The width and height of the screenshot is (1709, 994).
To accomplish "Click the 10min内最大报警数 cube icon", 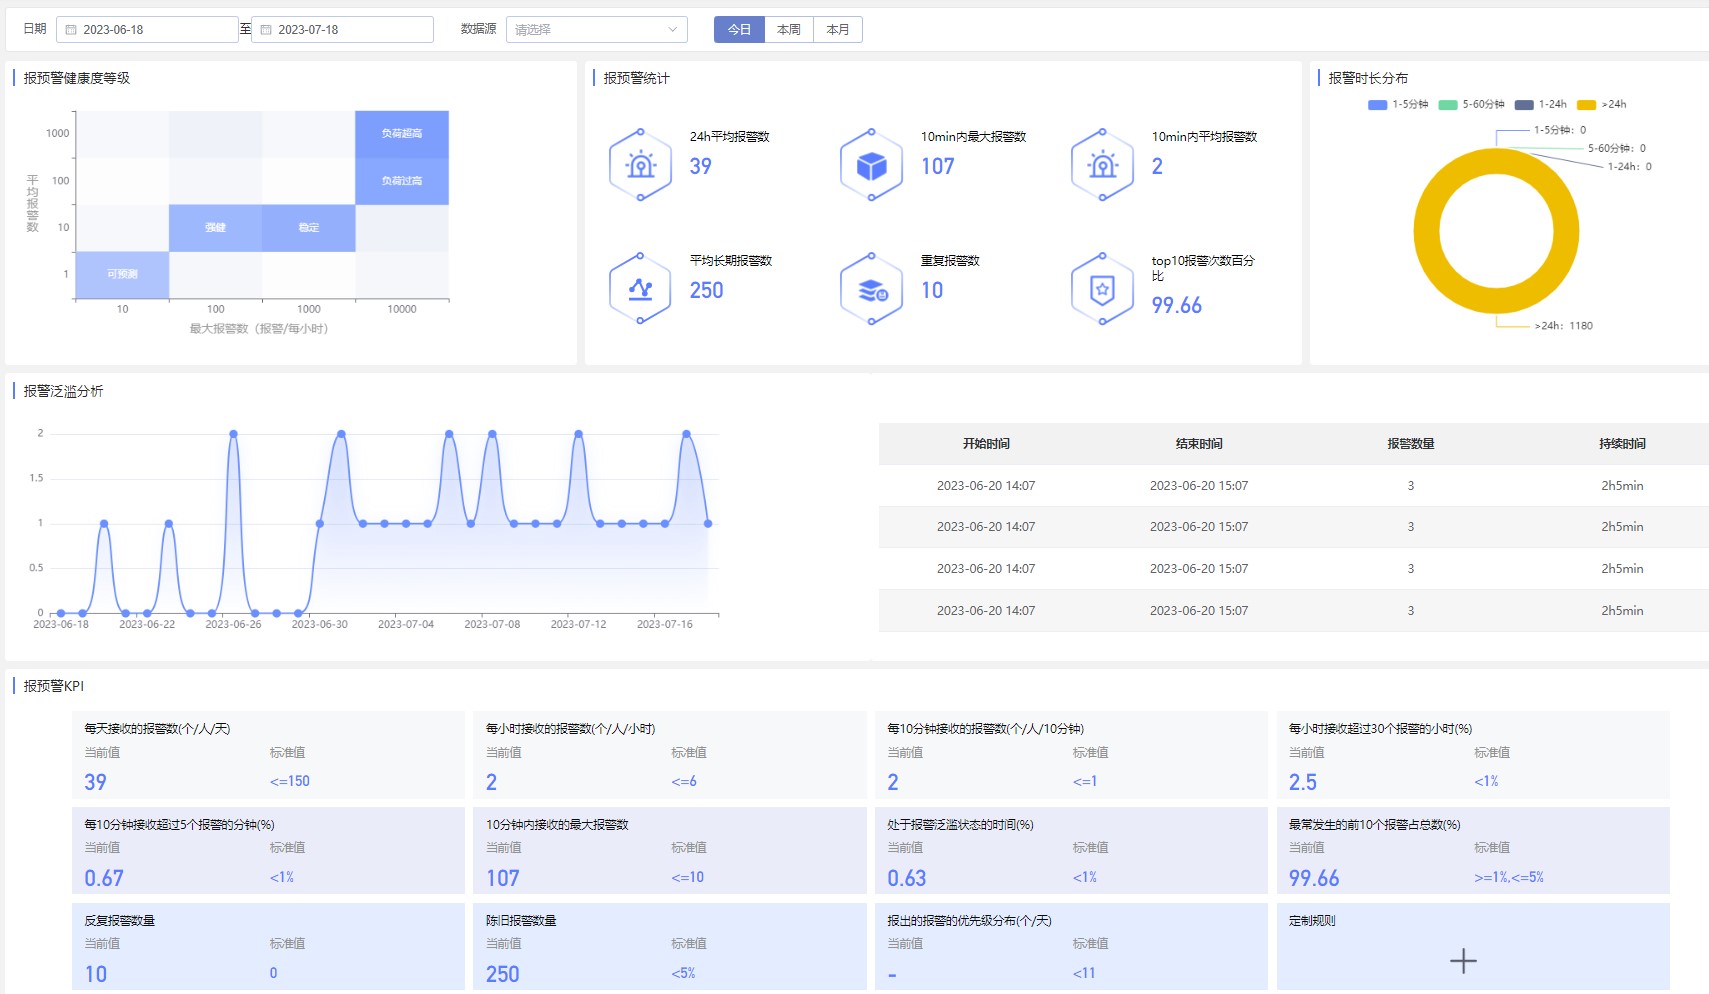I will coord(871,165).
